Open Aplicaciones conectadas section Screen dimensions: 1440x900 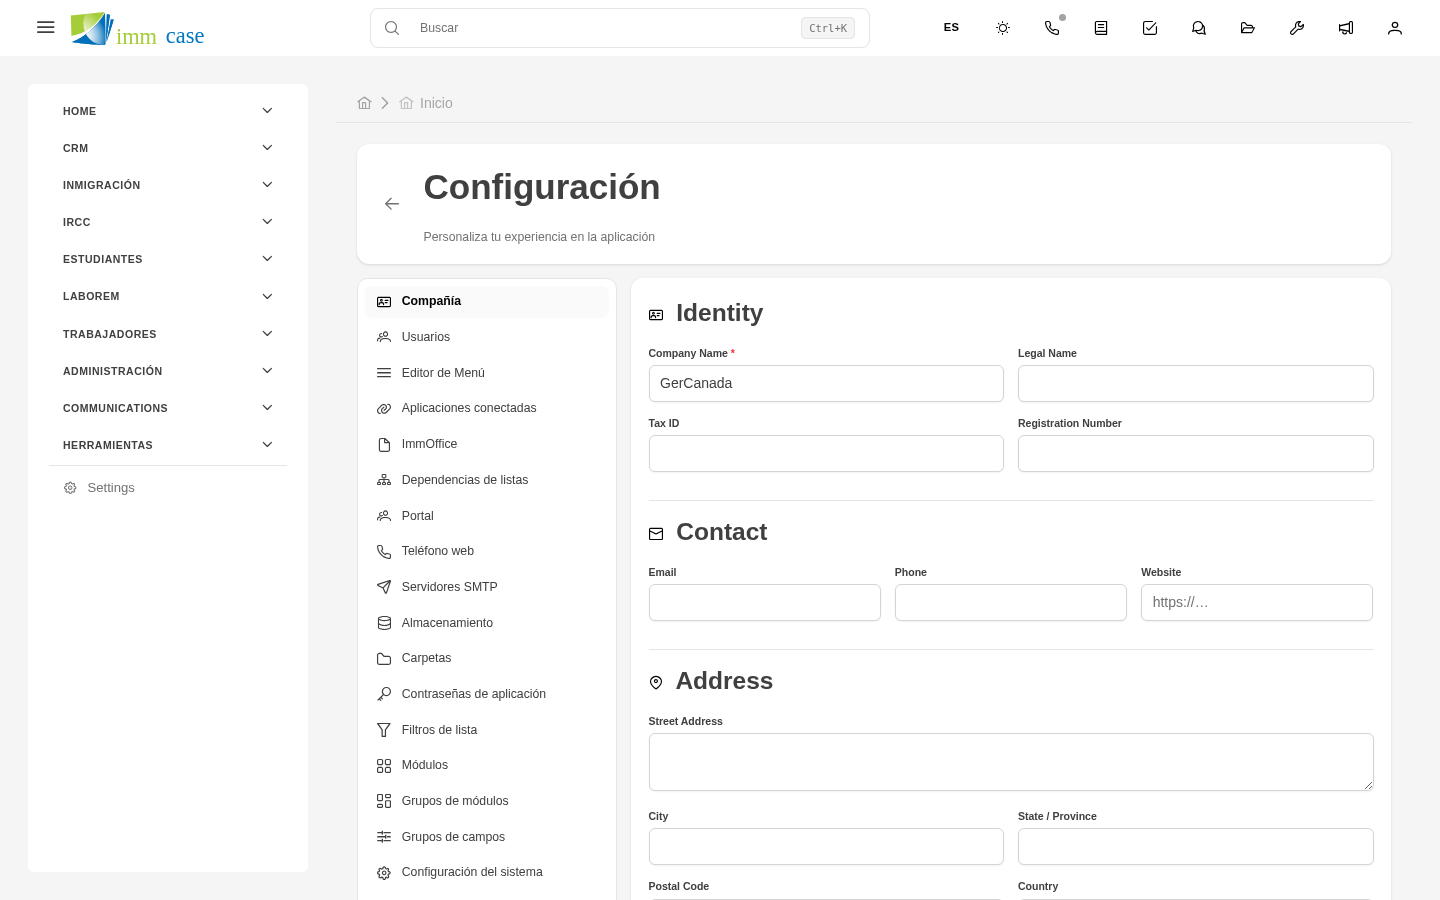click(487, 408)
